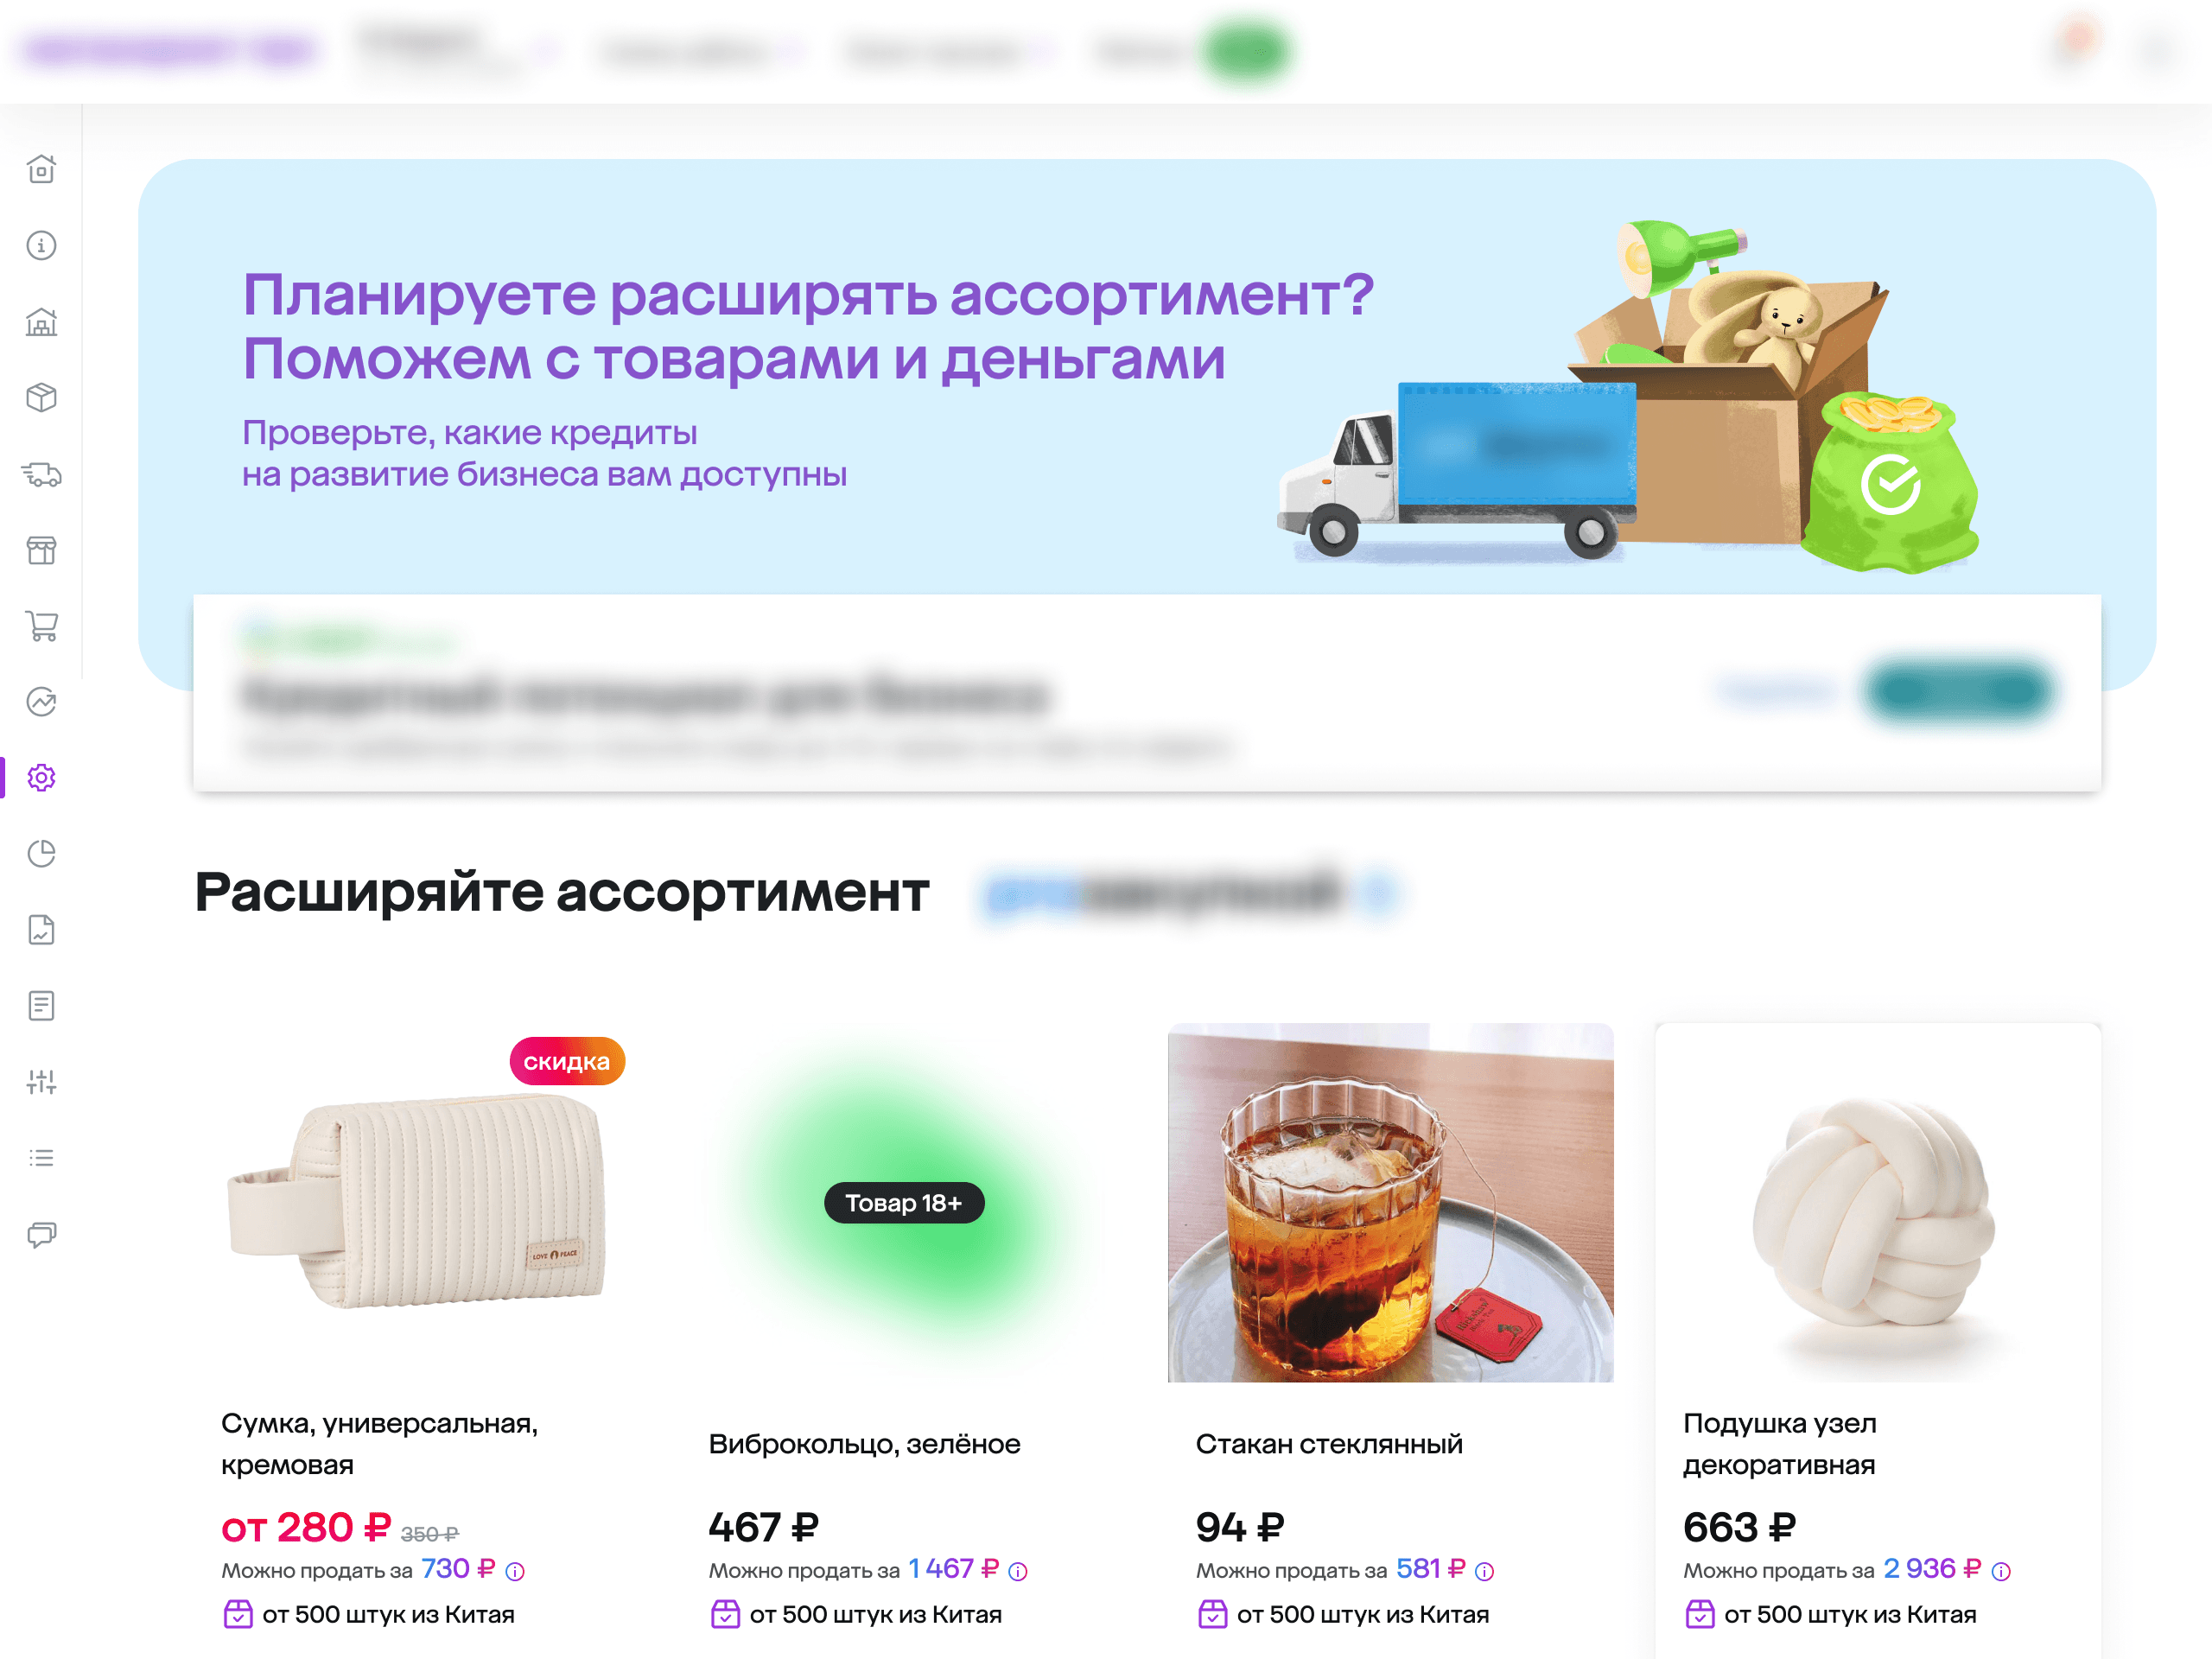Click the info circle sidebar icon
The height and width of the screenshot is (1659, 2212).
41,245
